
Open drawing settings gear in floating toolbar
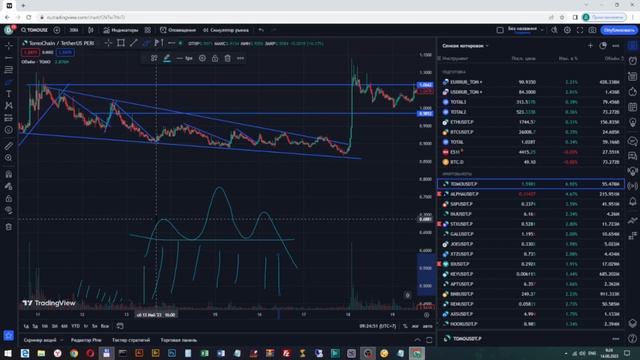click(x=202, y=58)
